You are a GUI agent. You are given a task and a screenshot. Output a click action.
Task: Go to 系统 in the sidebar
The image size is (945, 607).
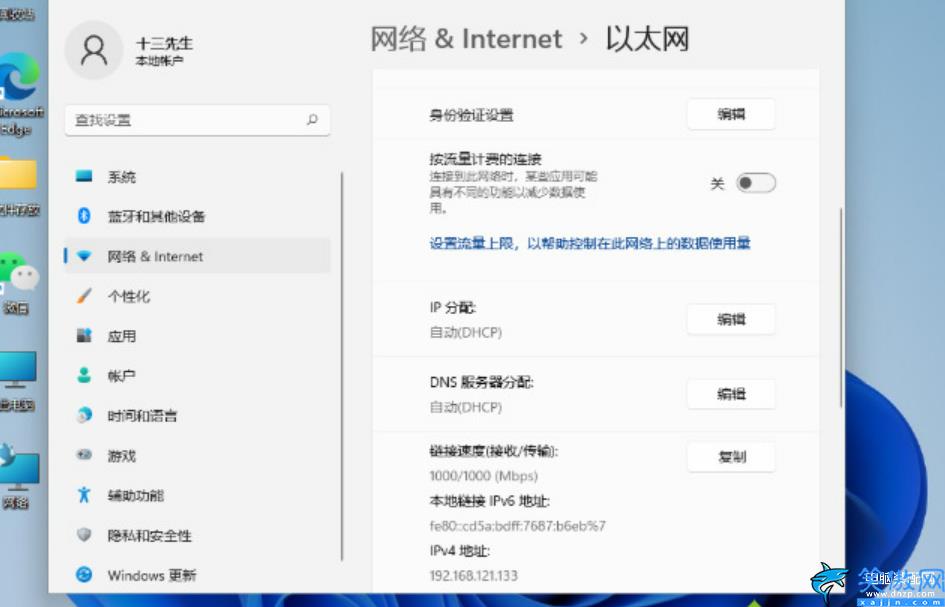click(197, 176)
